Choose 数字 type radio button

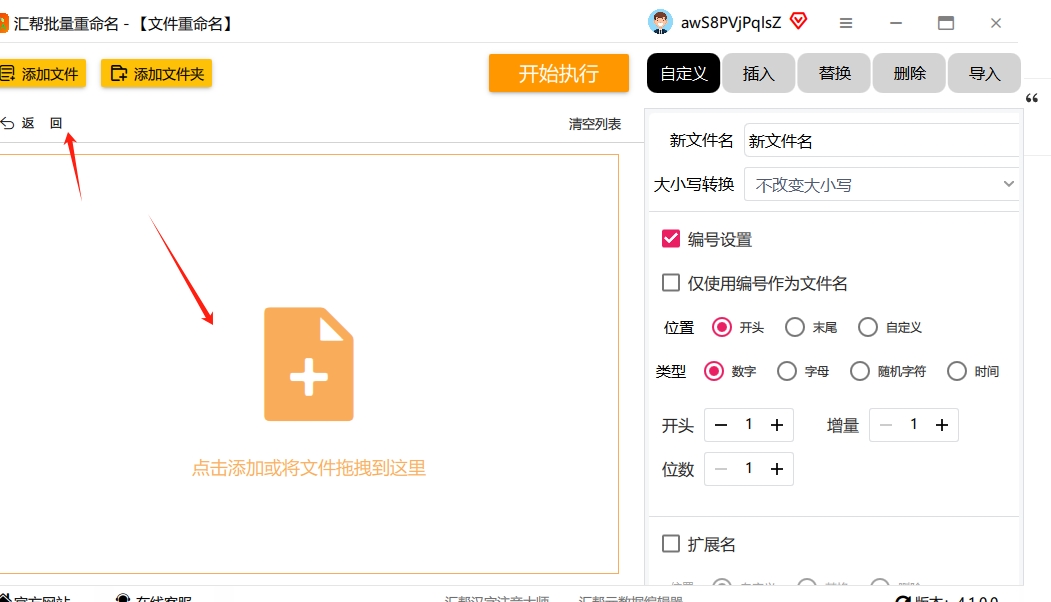[x=713, y=371]
